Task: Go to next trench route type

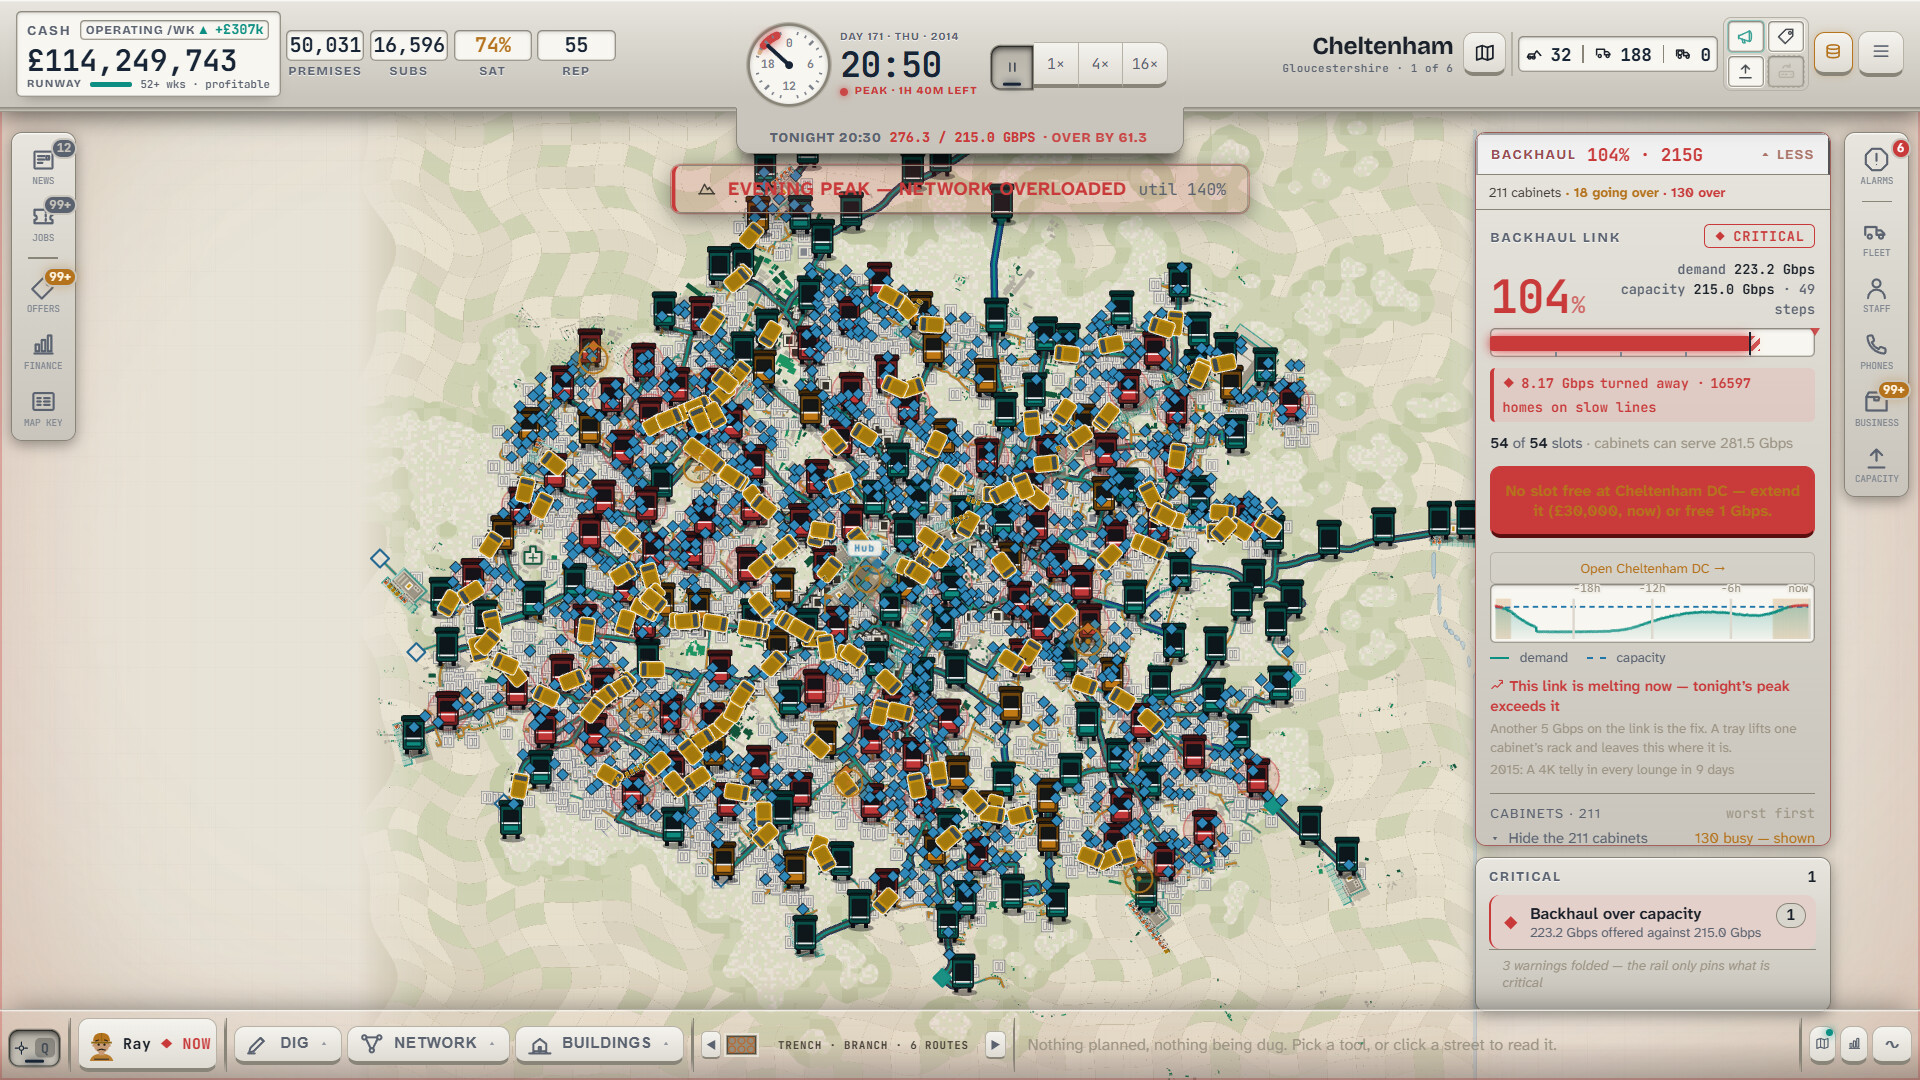Action: pos(995,1045)
